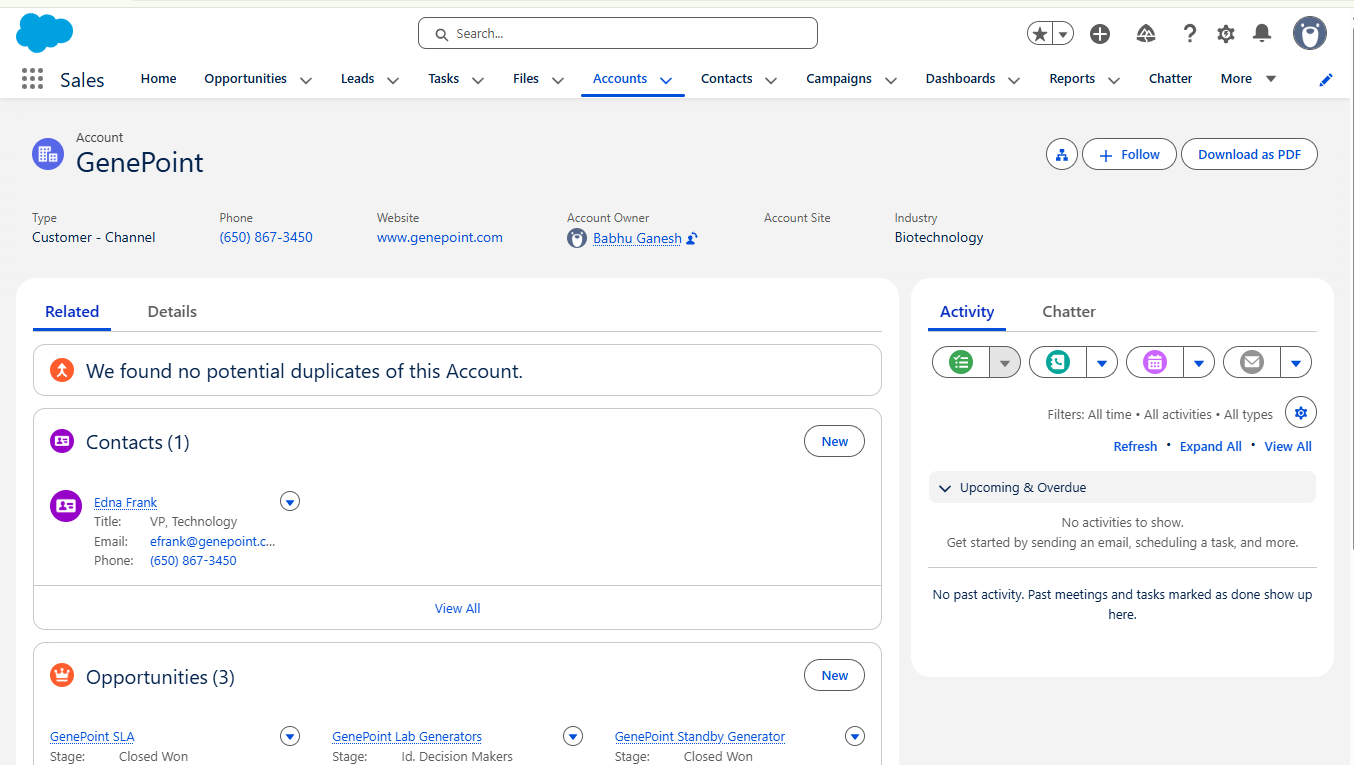Viewport: 1354px width, 765px height.
Task: Switch to the Details tab
Action: click(x=172, y=312)
